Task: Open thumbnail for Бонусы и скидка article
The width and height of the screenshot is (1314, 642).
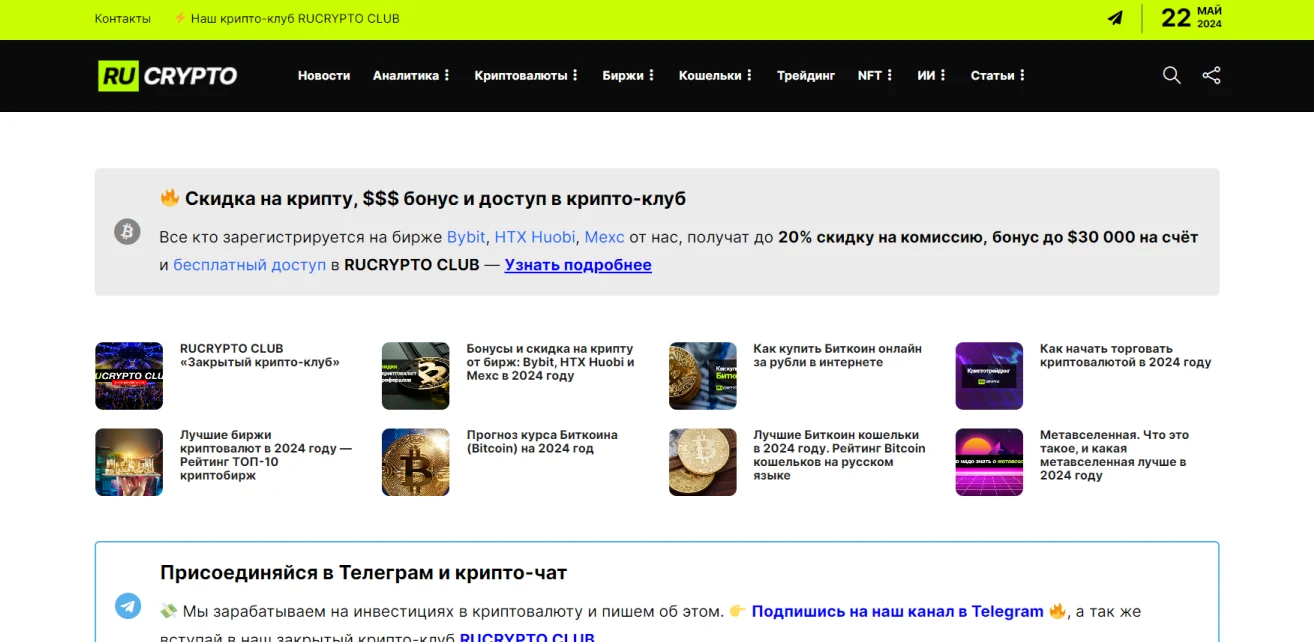Action: point(416,376)
